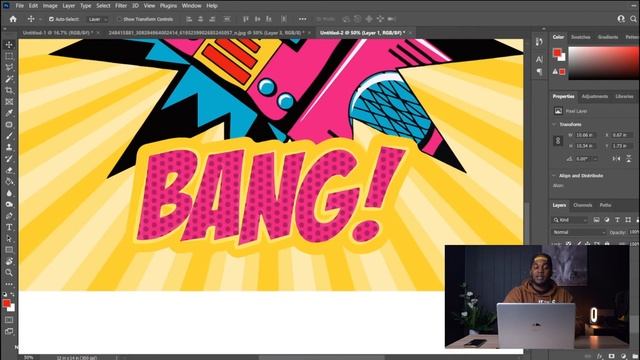Open the Move tool preset picker arrow
This screenshot has width=640, height=360.
pos(40,19)
